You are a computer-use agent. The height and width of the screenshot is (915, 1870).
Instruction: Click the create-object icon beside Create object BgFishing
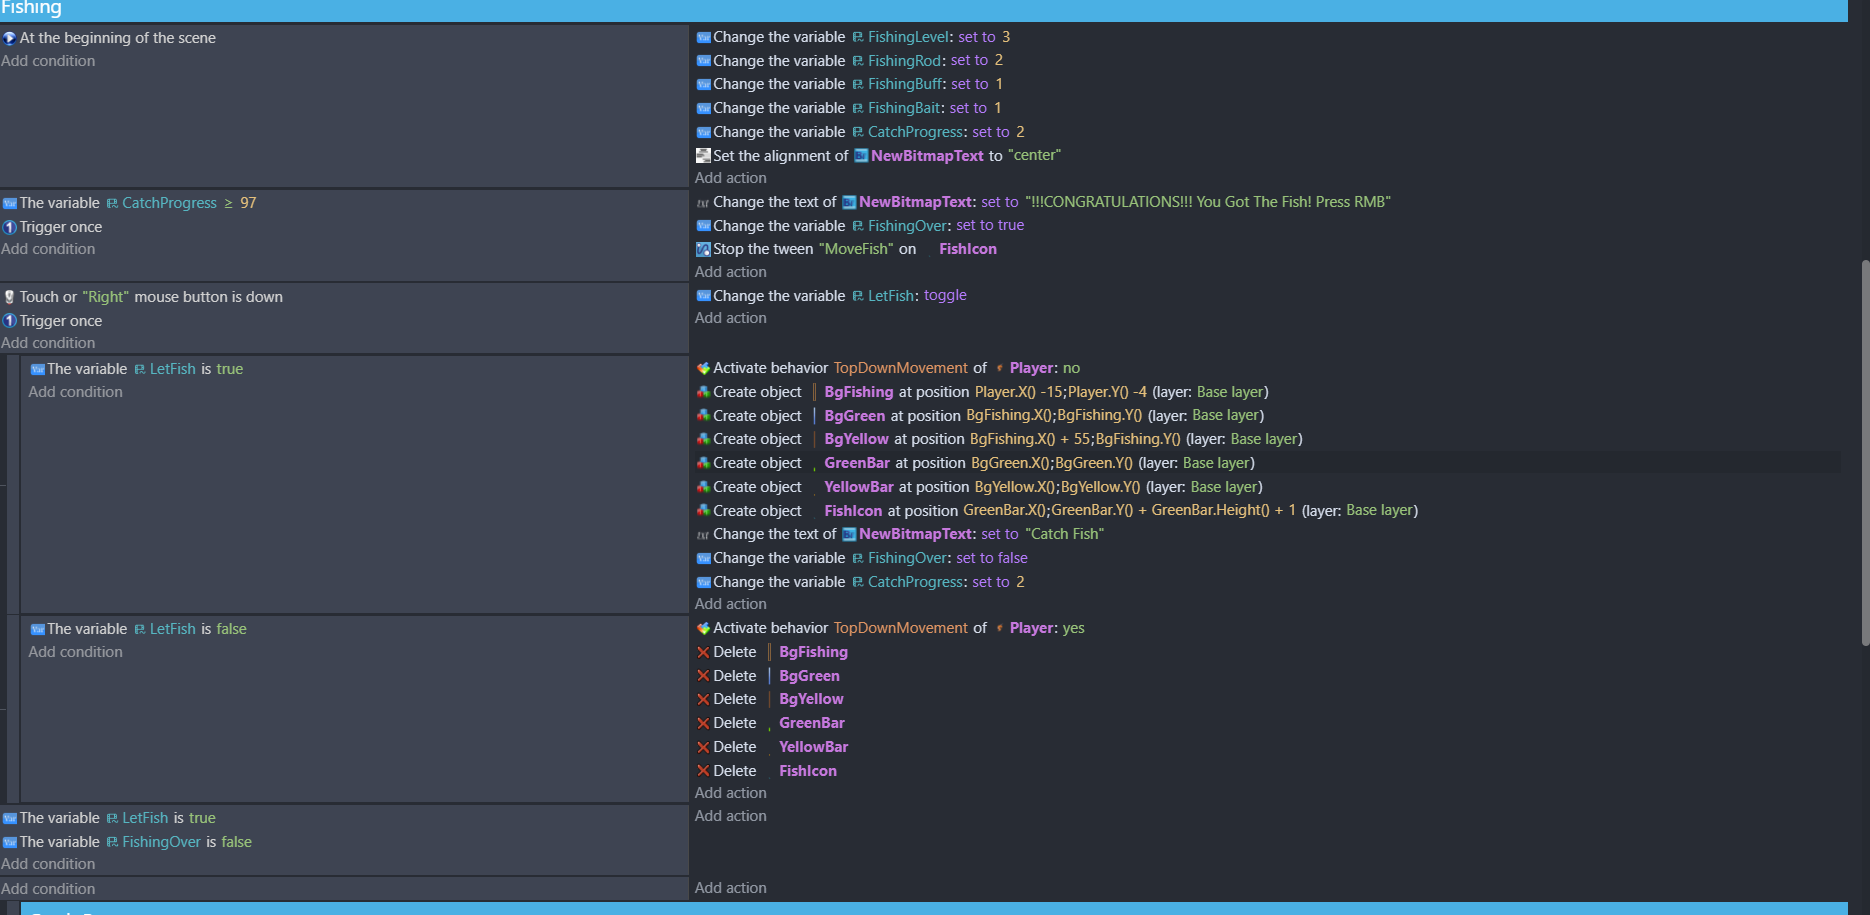click(x=703, y=392)
